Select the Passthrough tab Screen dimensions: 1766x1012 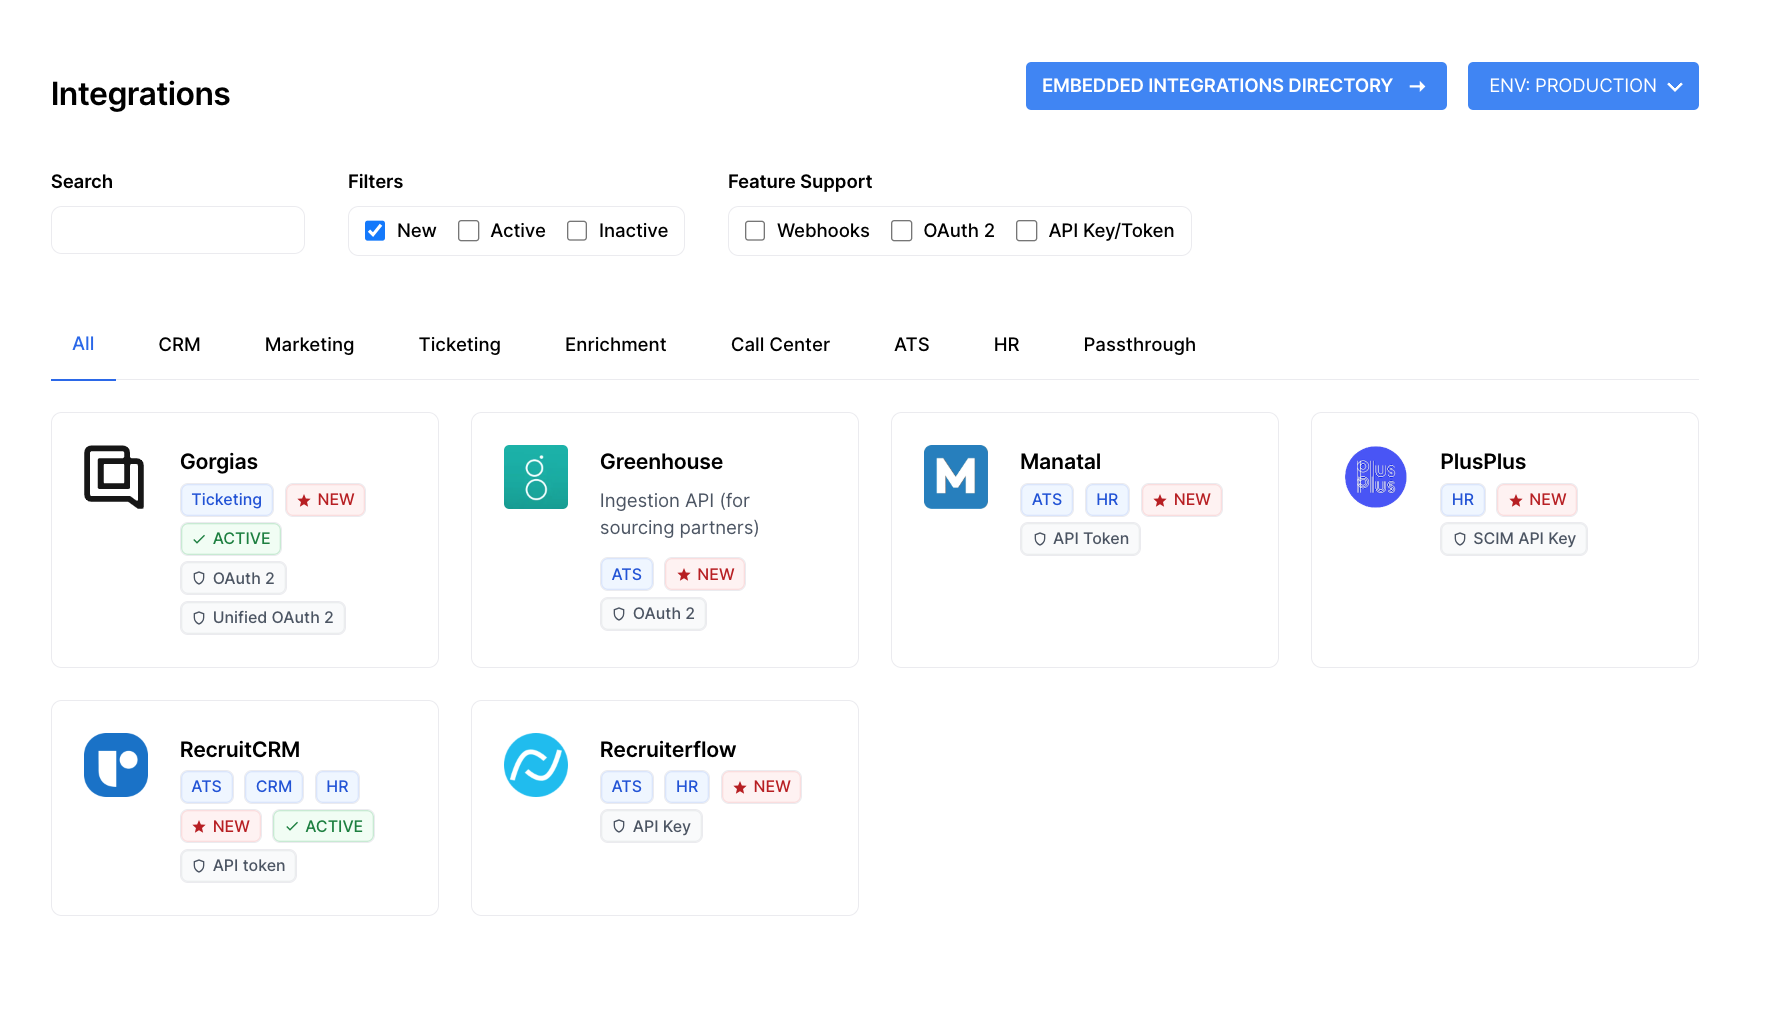[1139, 345]
